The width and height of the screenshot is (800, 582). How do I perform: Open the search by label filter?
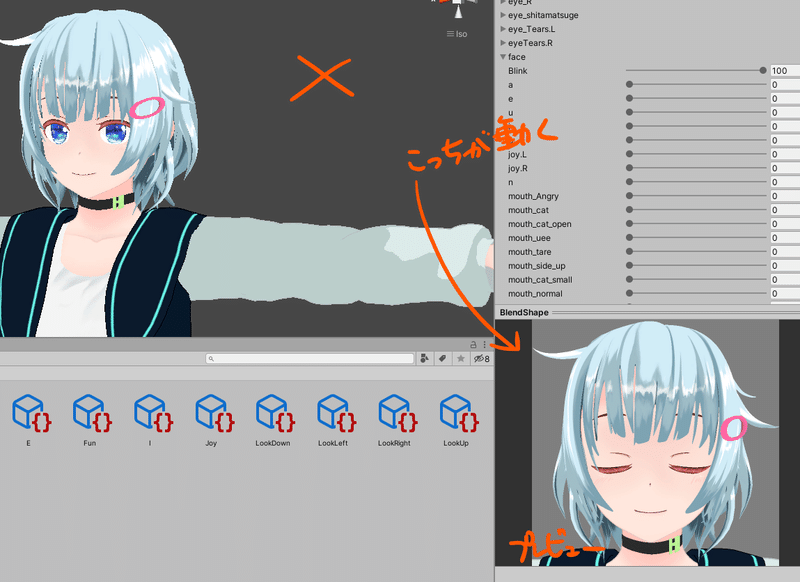[442, 359]
